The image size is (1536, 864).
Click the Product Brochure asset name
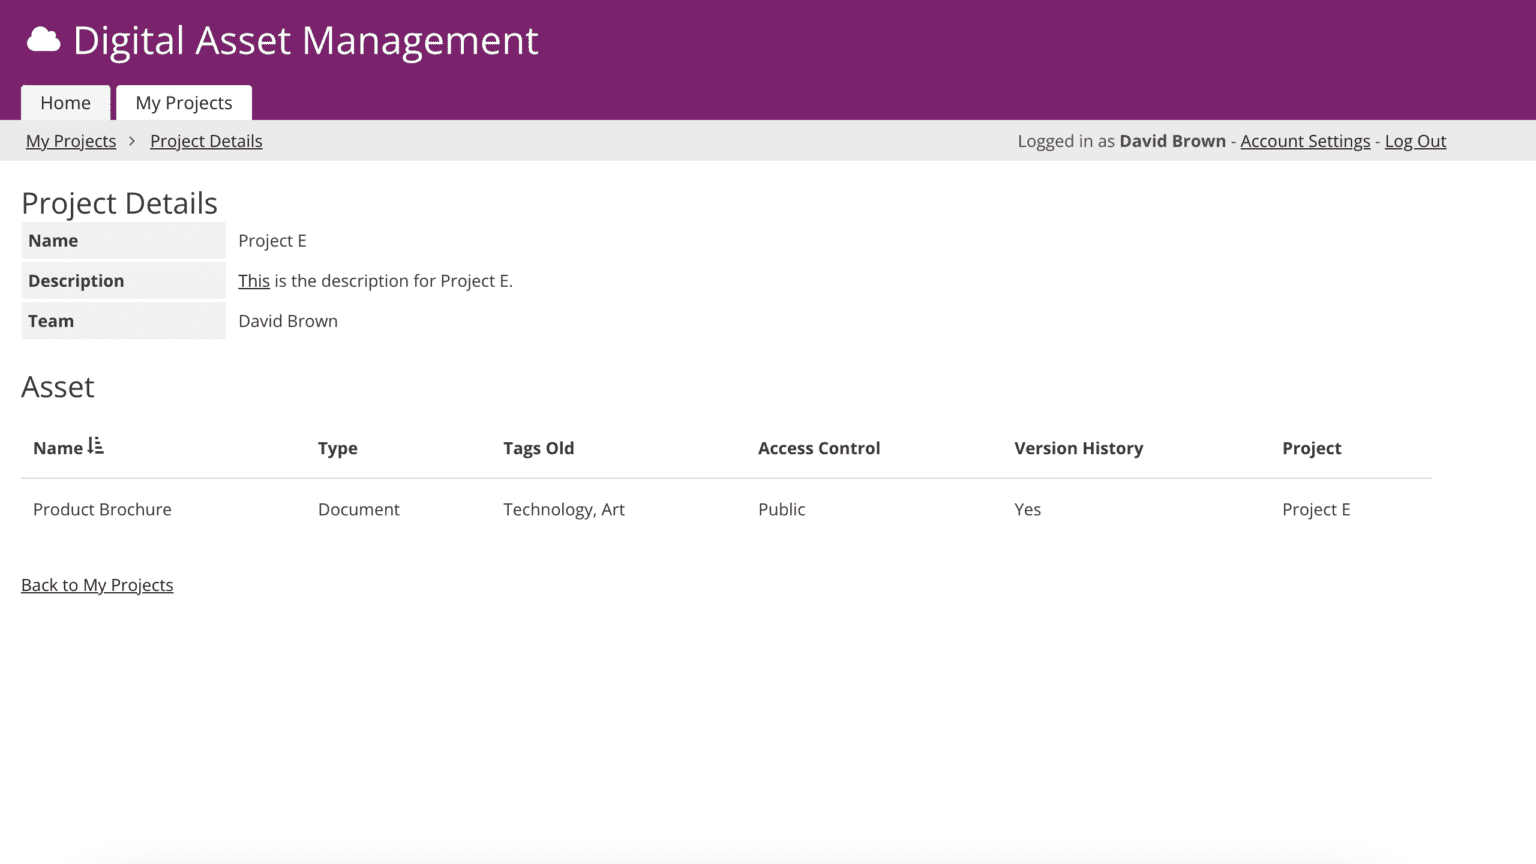[102, 509]
